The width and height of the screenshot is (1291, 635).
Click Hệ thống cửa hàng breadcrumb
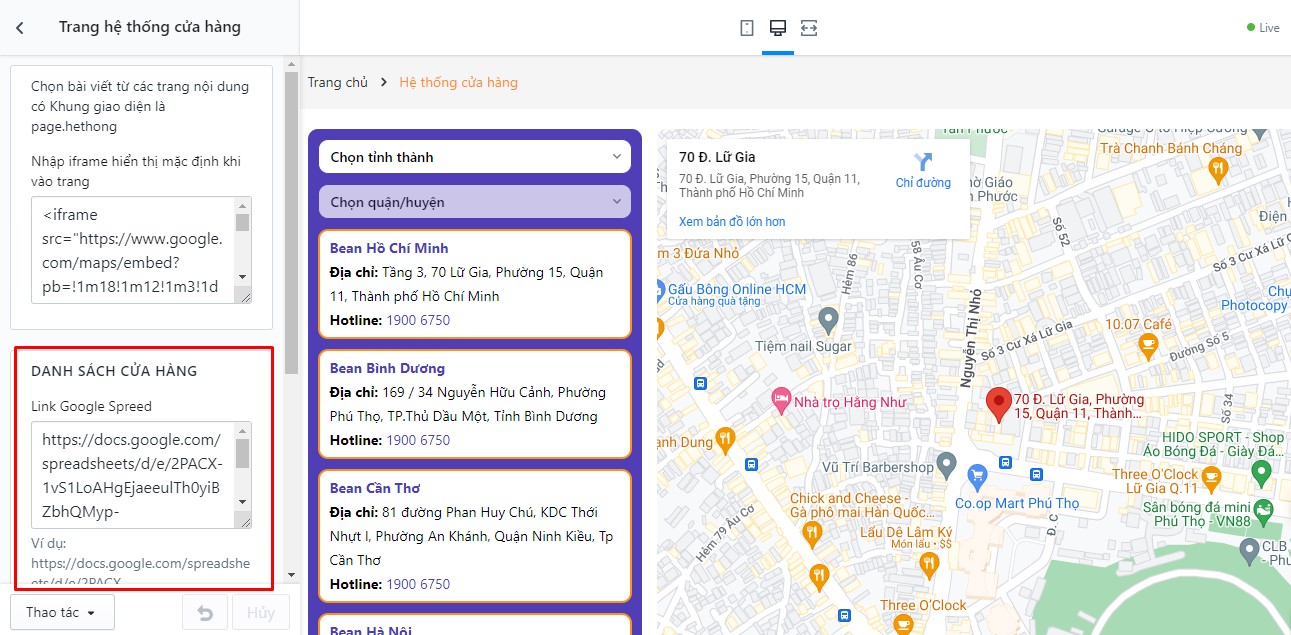pos(458,83)
